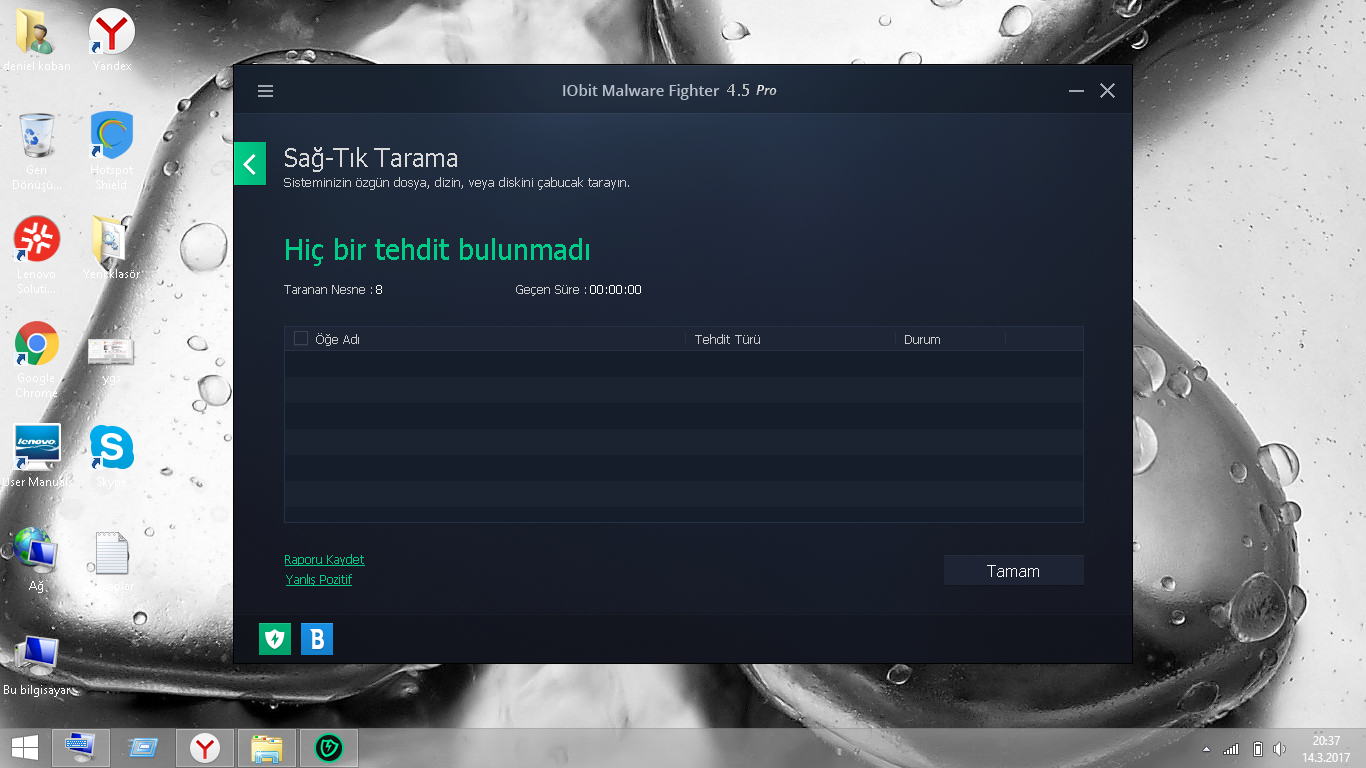Click the battery tray icon

pos(1258,749)
